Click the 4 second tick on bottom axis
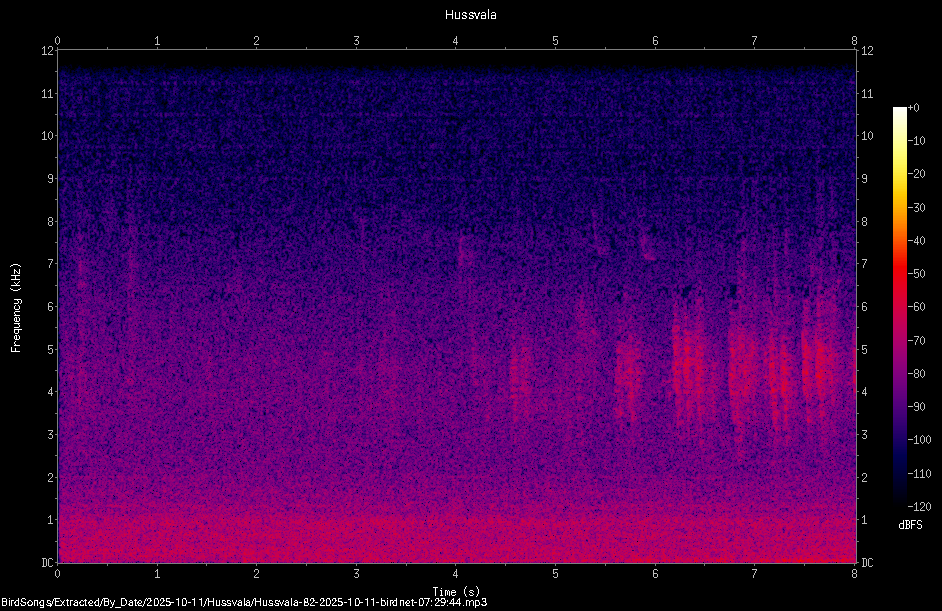942x611 pixels. click(x=456, y=574)
